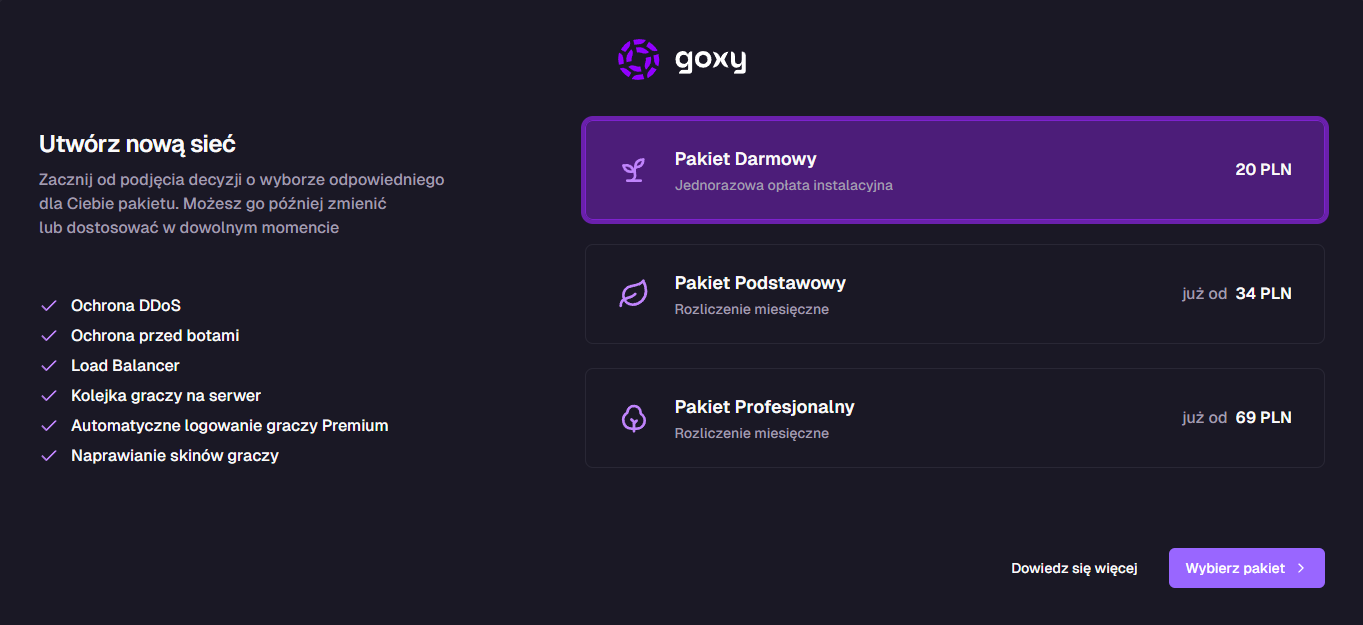Click the tree icon on Pakiet Profesjonalny
Image resolution: width=1363 pixels, height=625 pixels.
(633, 418)
